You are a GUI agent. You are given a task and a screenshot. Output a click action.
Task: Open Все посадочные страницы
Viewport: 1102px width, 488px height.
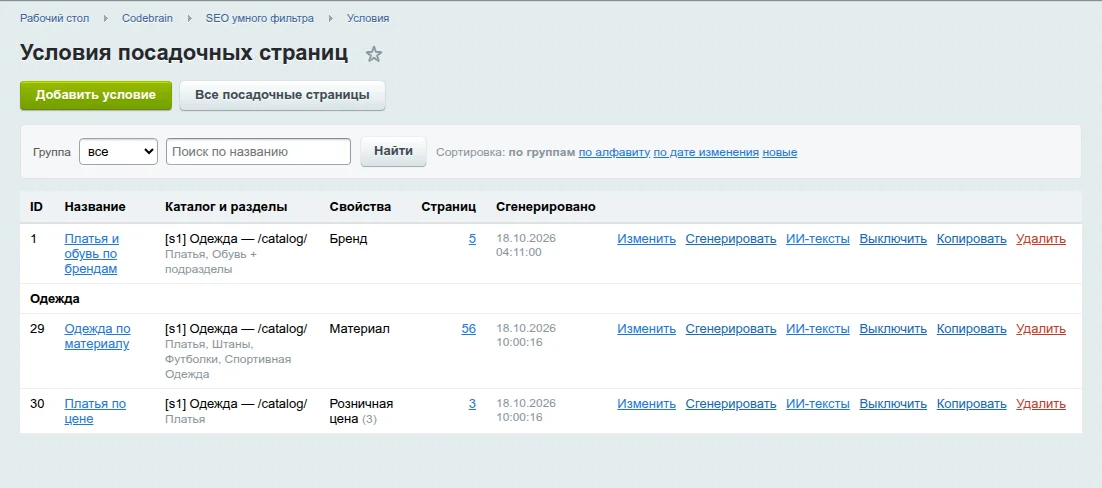(282, 95)
